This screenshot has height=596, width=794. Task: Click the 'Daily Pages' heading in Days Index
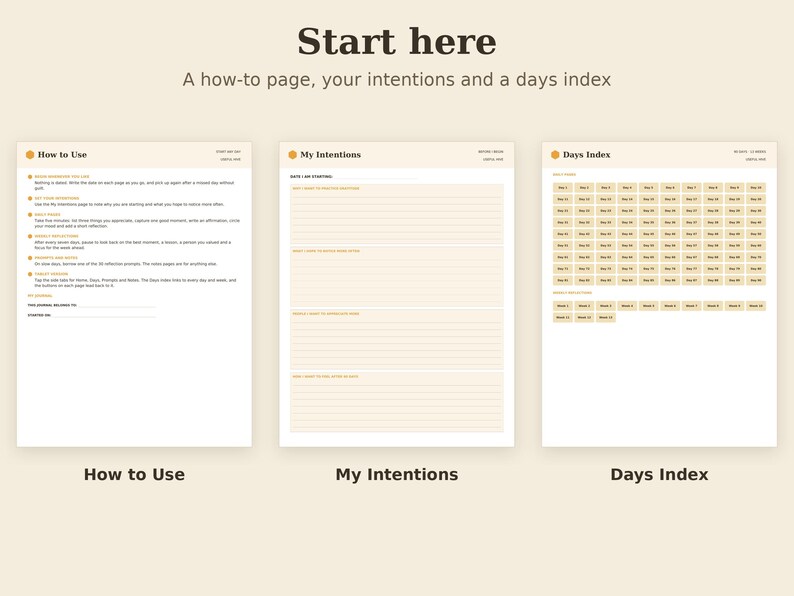(x=564, y=175)
